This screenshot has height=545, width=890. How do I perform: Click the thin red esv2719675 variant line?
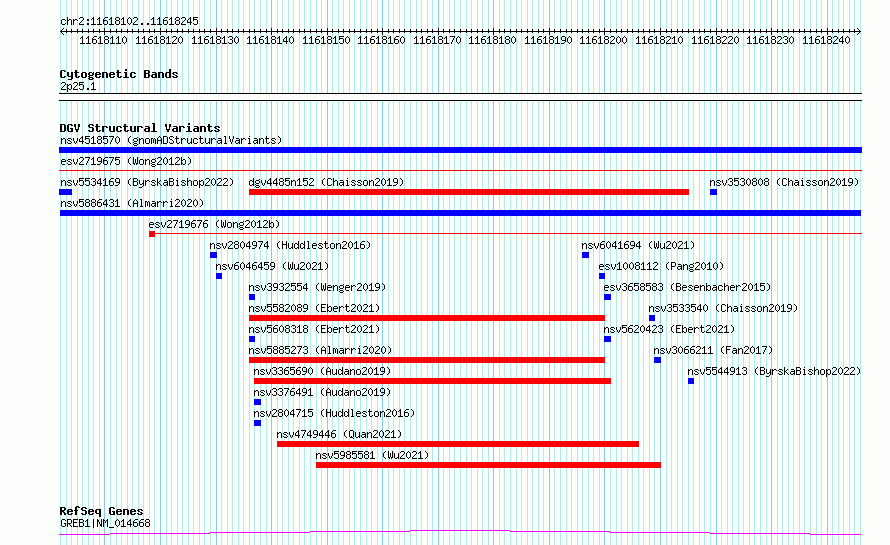click(460, 170)
